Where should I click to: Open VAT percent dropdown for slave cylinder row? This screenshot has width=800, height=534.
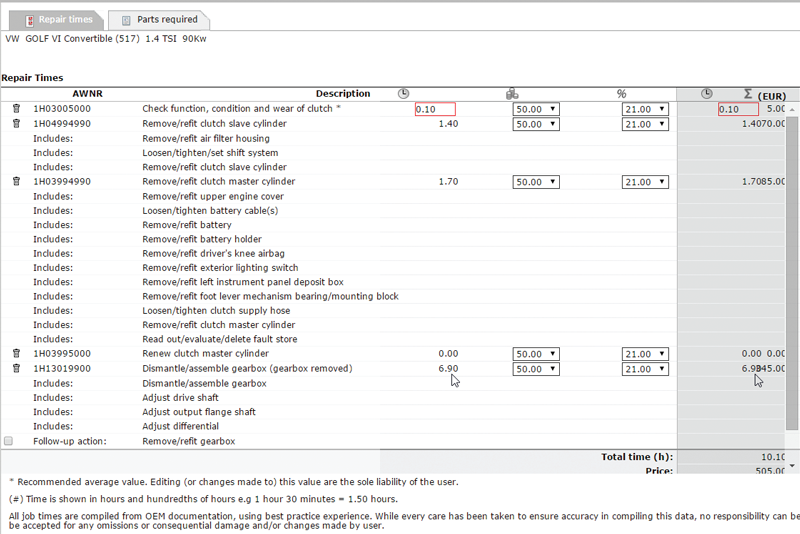pos(645,124)
